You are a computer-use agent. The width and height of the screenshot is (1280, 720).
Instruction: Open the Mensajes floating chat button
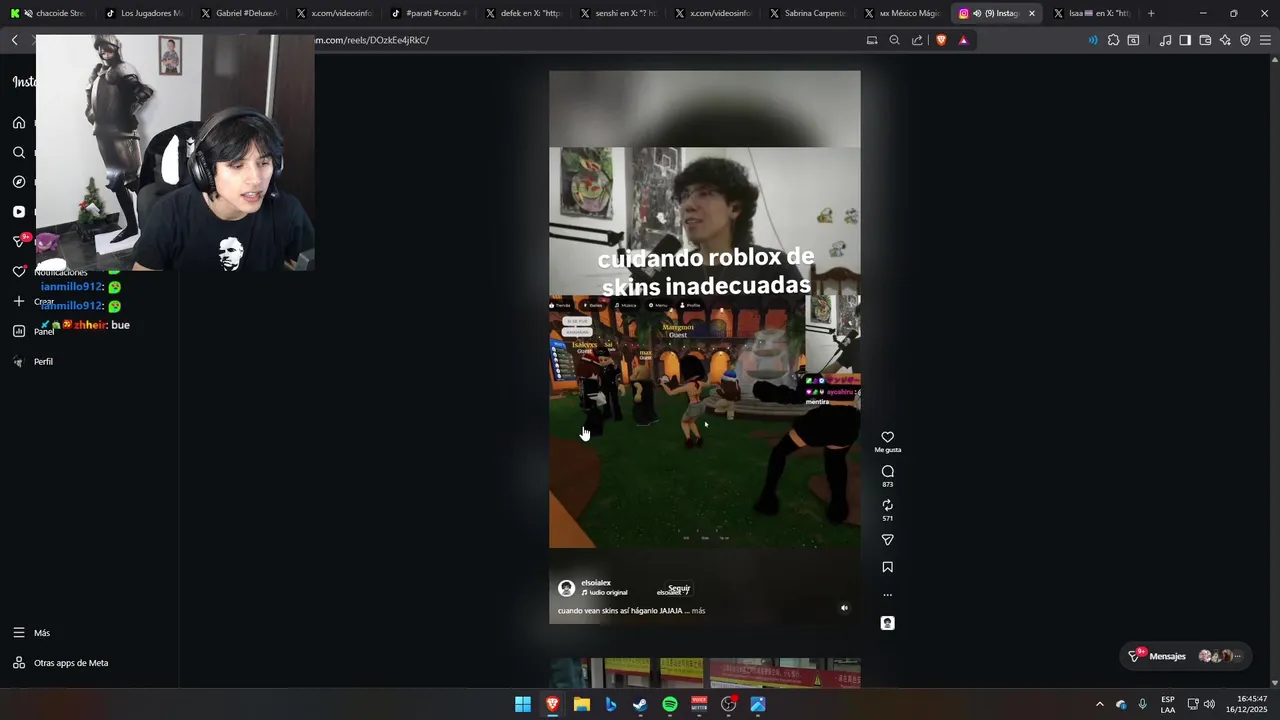point(1185,656)
